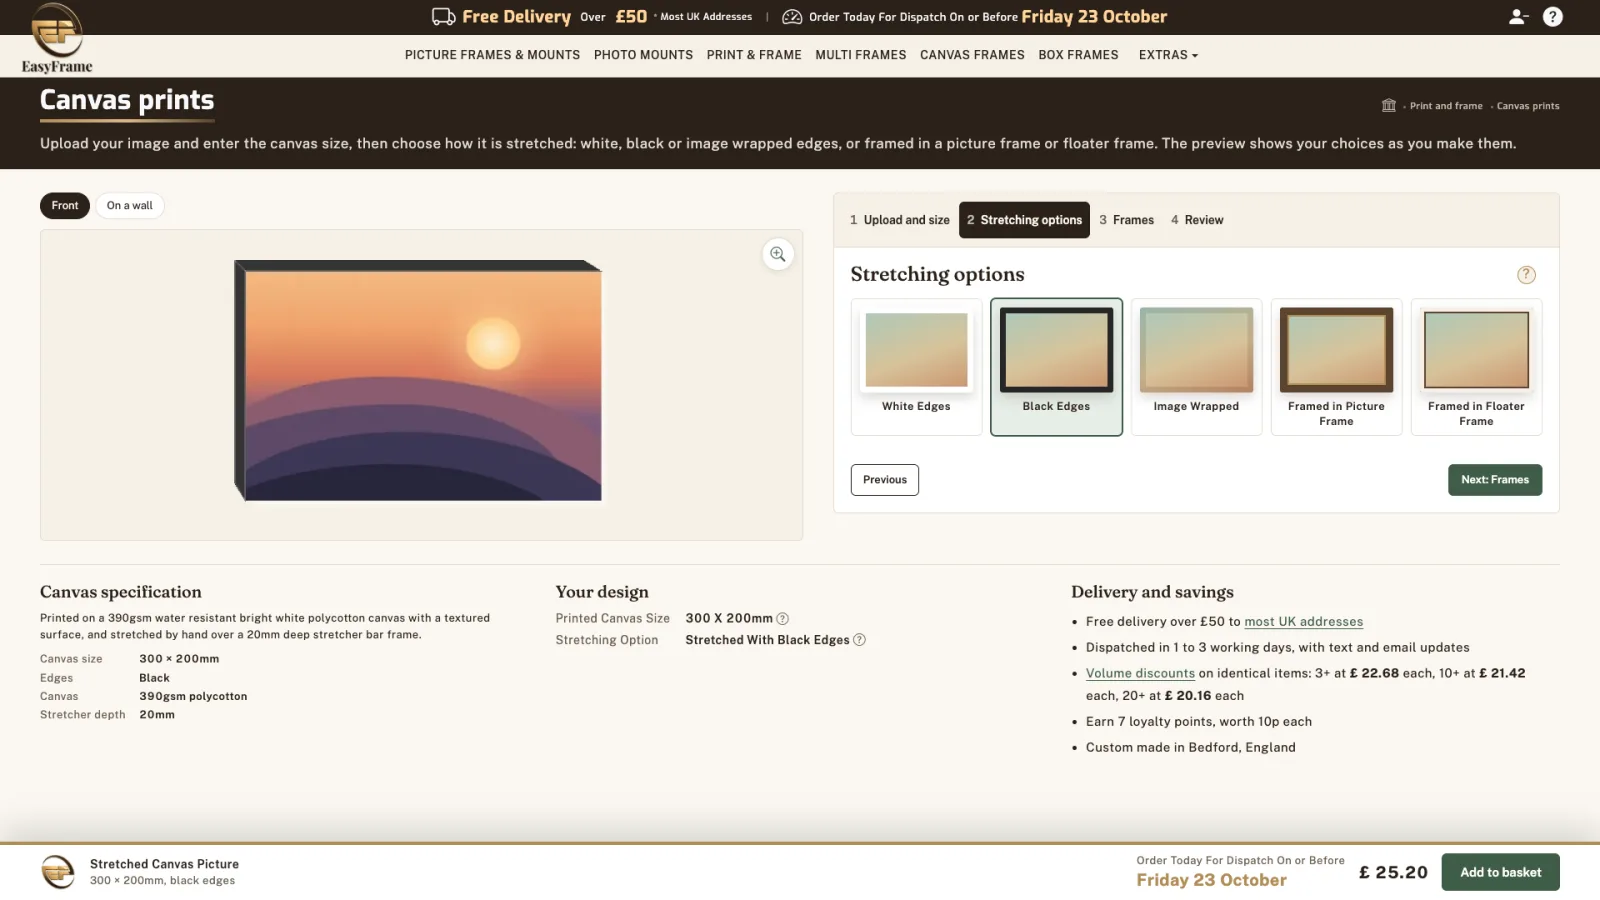Image resolution: width=1600 pixels, height=900 pixels.
Task: Click the EasyFrame logo
Action: [x=57, y=39]
